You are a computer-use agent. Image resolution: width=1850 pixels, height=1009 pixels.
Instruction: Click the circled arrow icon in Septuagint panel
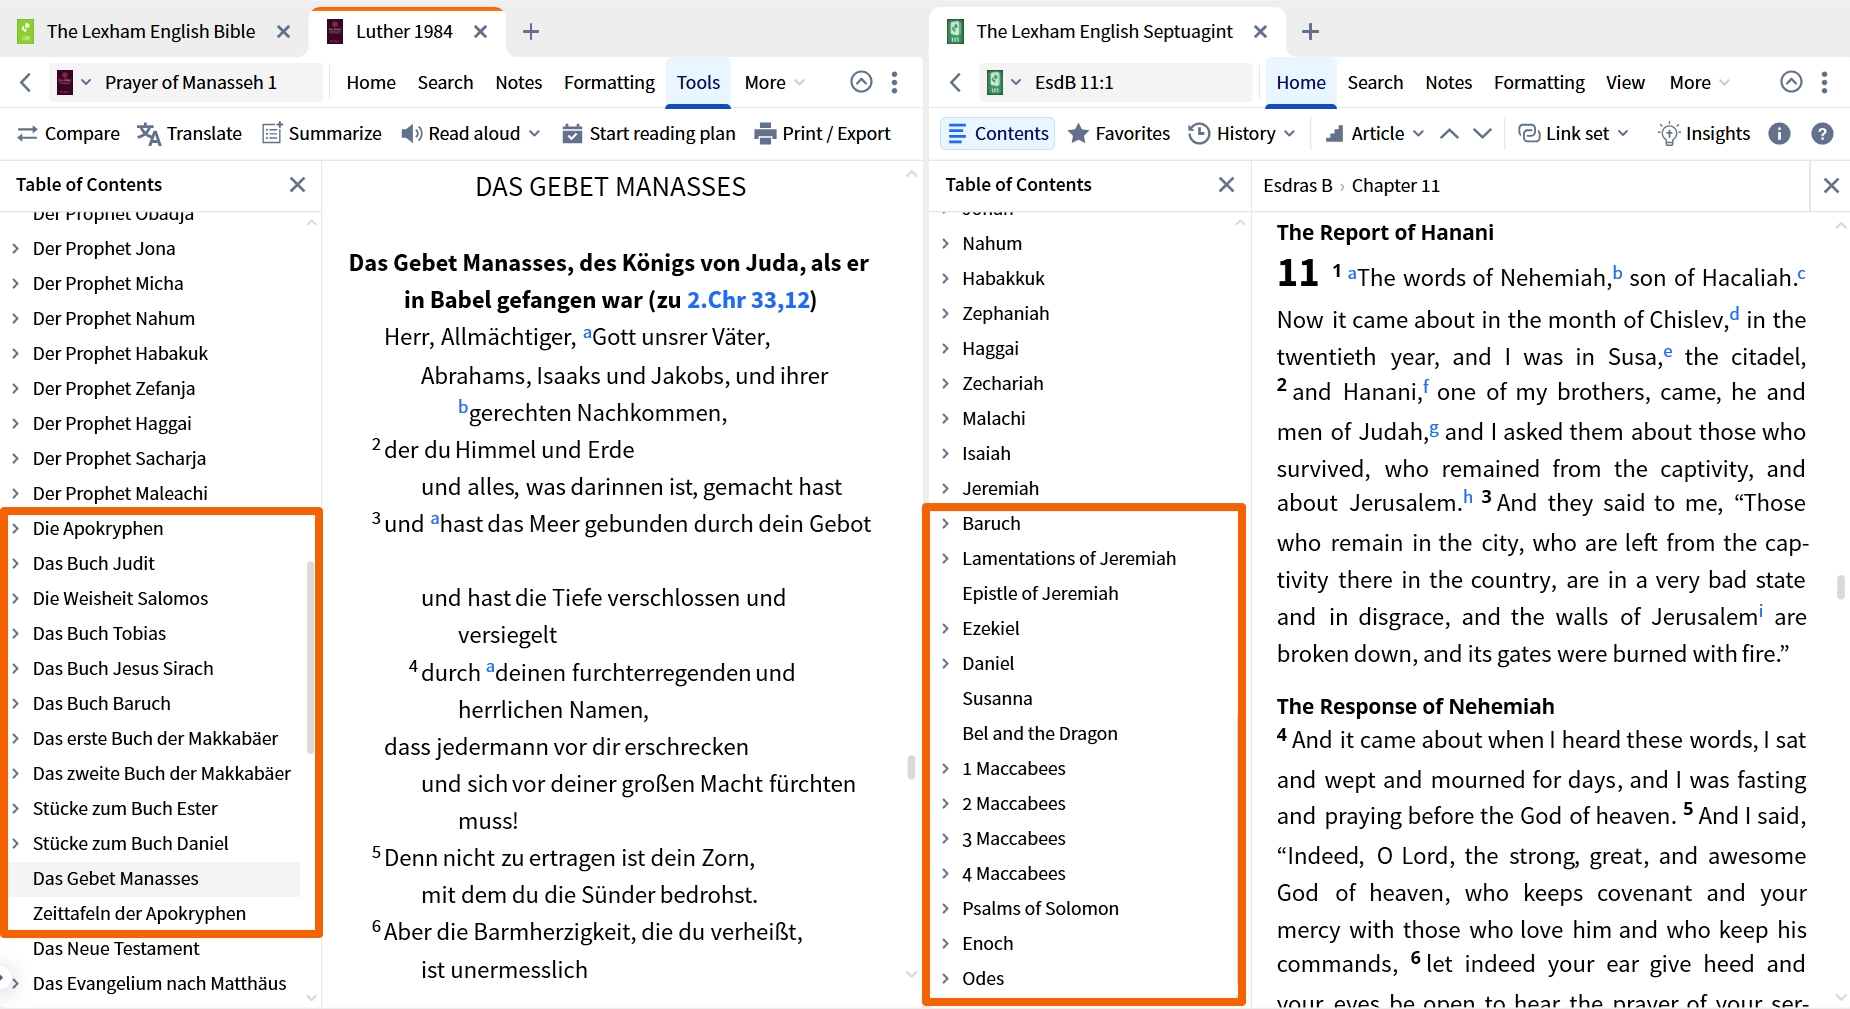[1791, 82]
